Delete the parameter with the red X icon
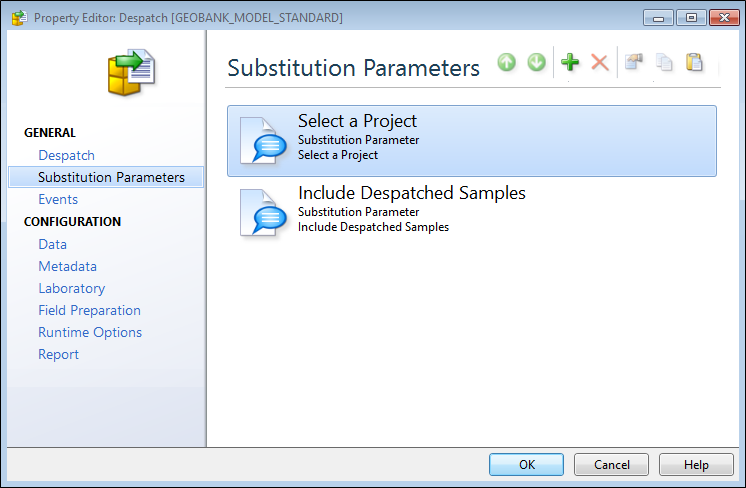 click(599, 62)
